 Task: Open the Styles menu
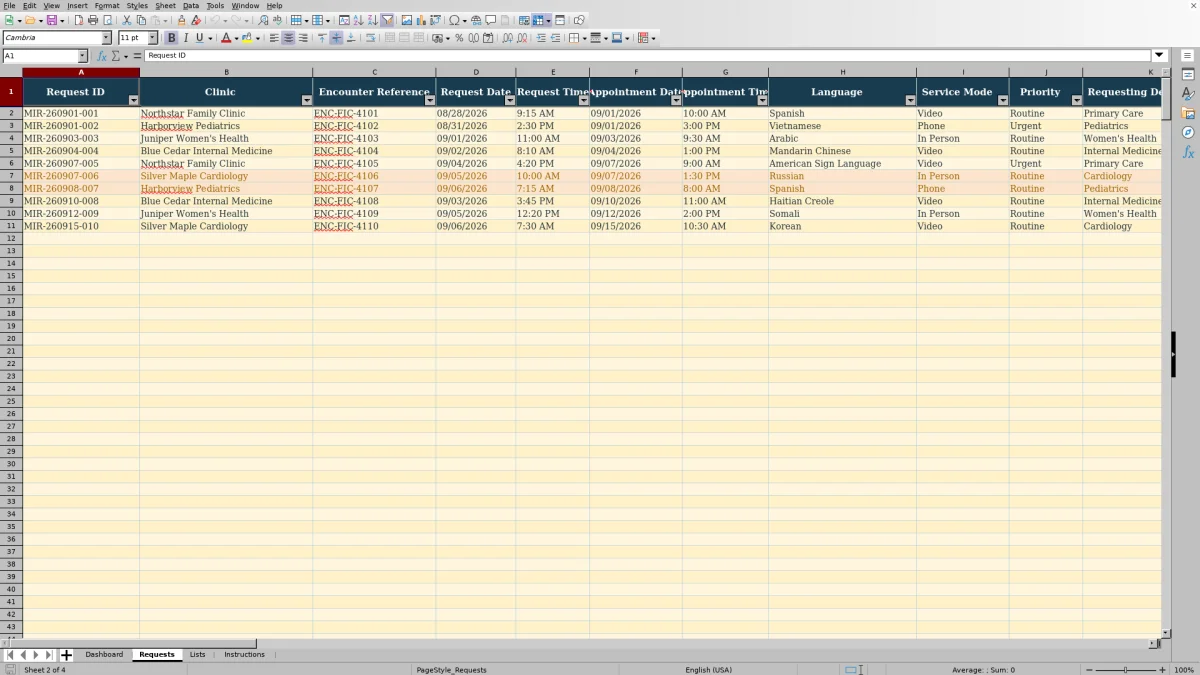(137, 6)
